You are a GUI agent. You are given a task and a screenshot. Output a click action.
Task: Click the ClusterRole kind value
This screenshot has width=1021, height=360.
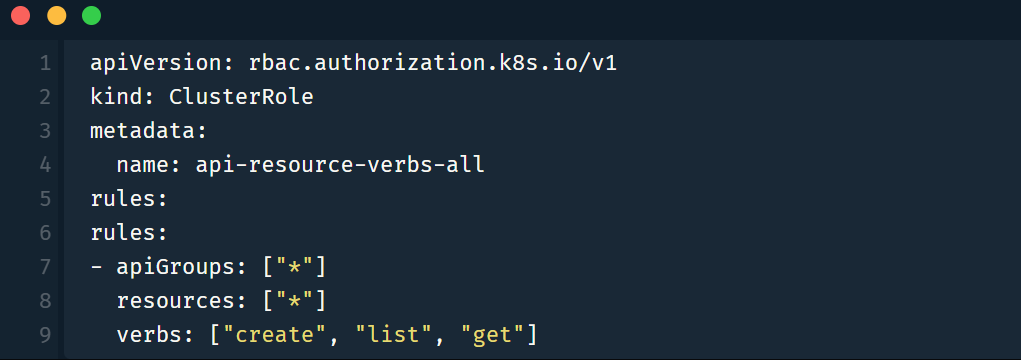[x=242, y=98]
